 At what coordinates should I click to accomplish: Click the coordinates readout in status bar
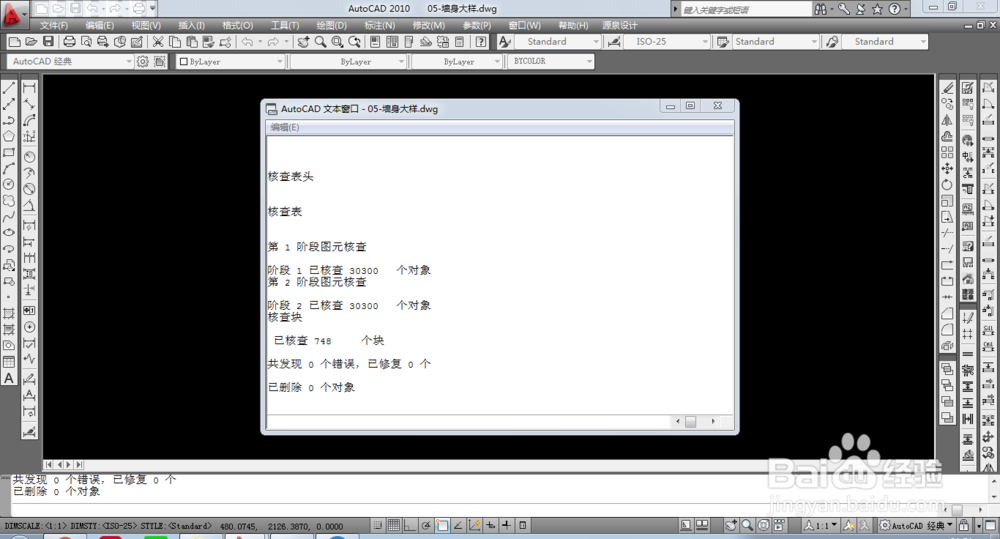click(282, 526)
